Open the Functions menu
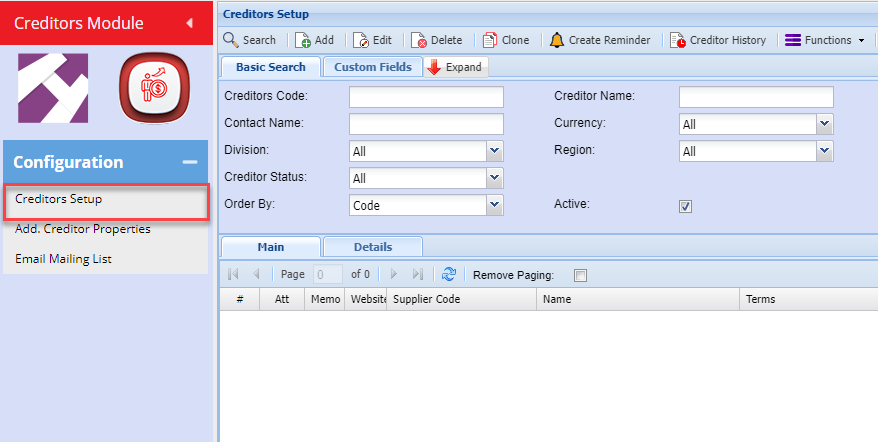 click(824, 40)
